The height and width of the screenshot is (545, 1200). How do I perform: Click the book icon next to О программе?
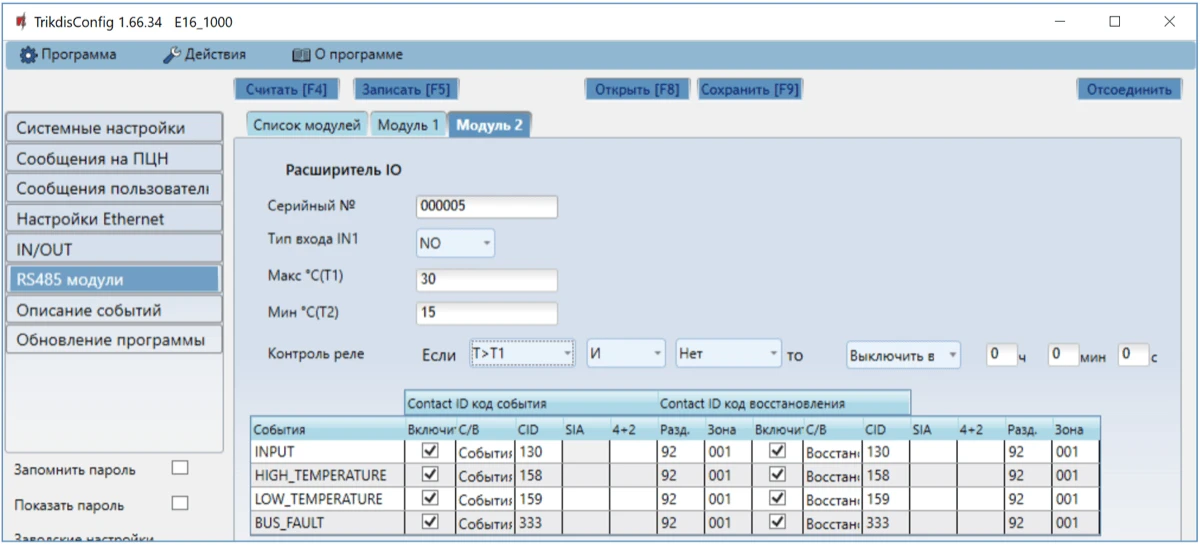(301, 55)
